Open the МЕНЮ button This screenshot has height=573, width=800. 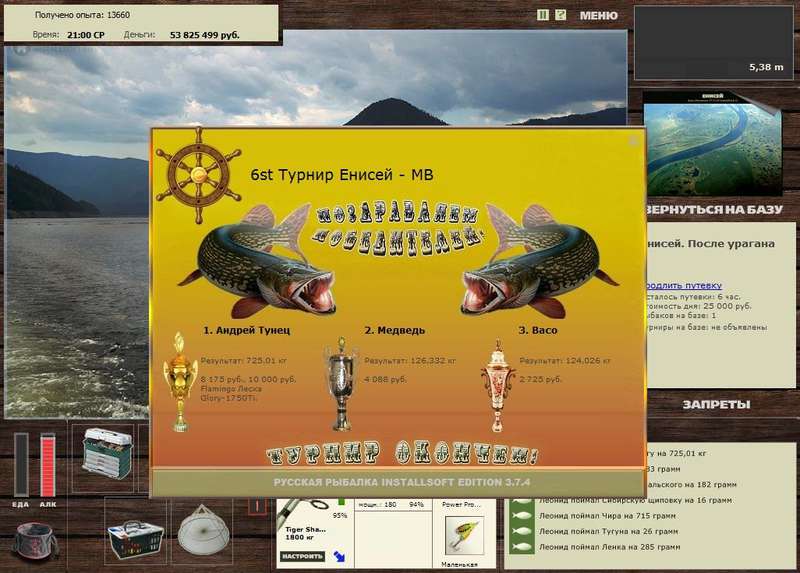point(598,16)
